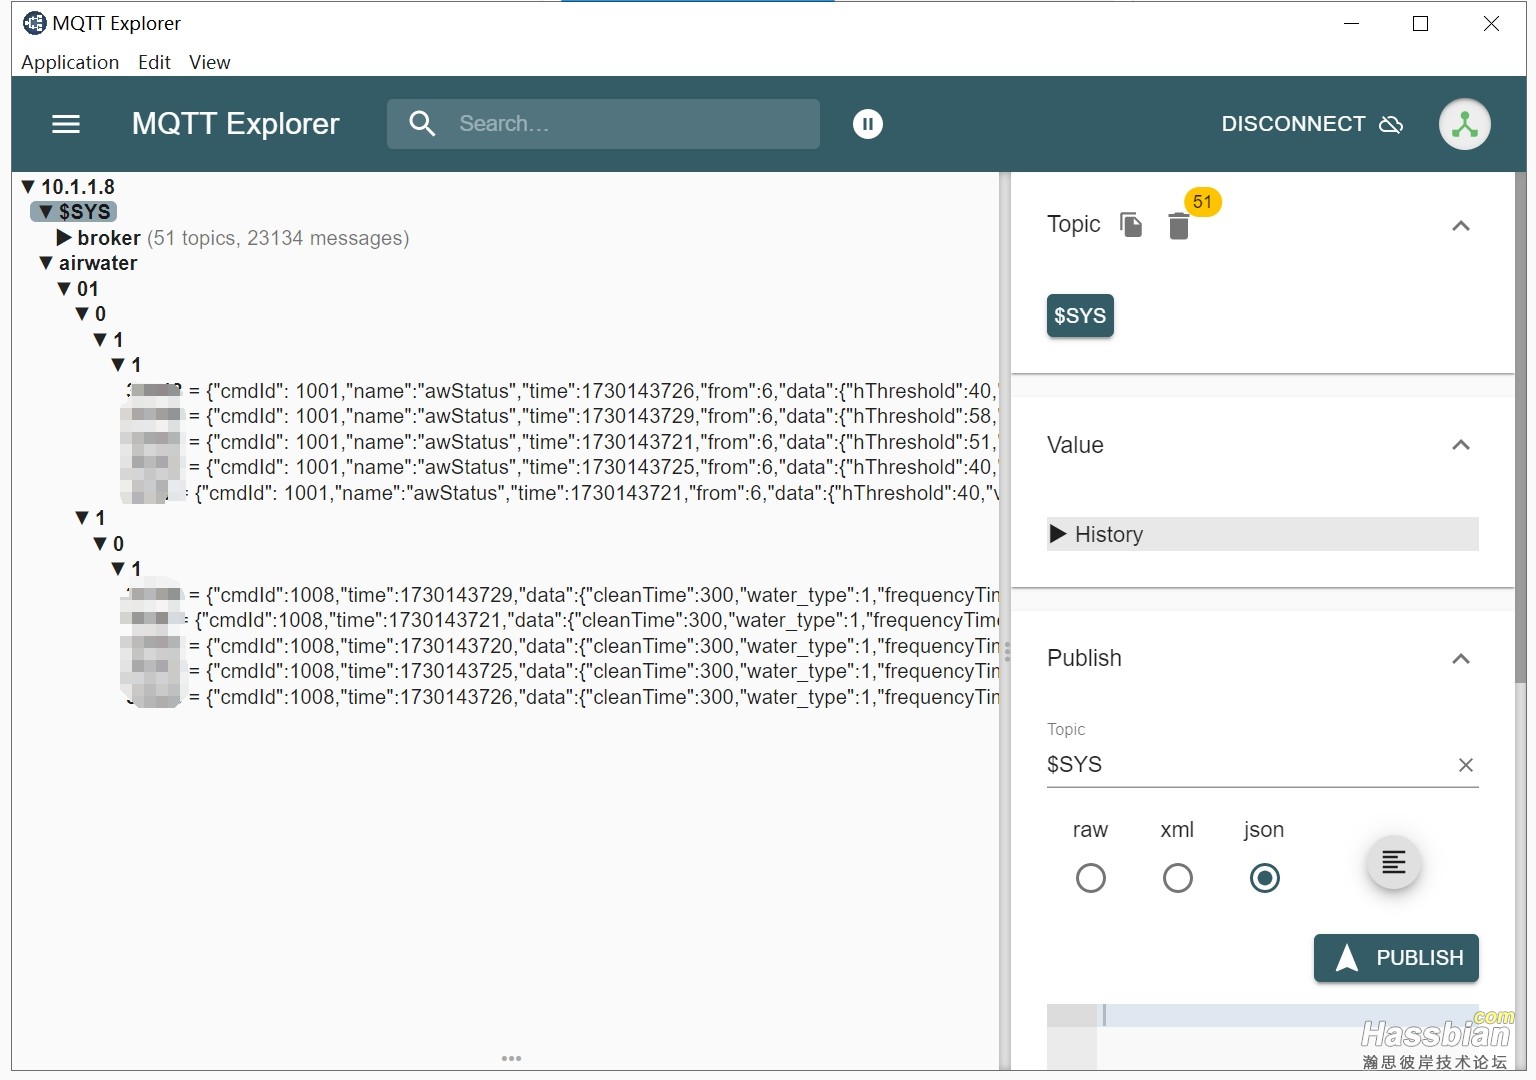Clear the publish topic with the X icon

pos(1466,765)
